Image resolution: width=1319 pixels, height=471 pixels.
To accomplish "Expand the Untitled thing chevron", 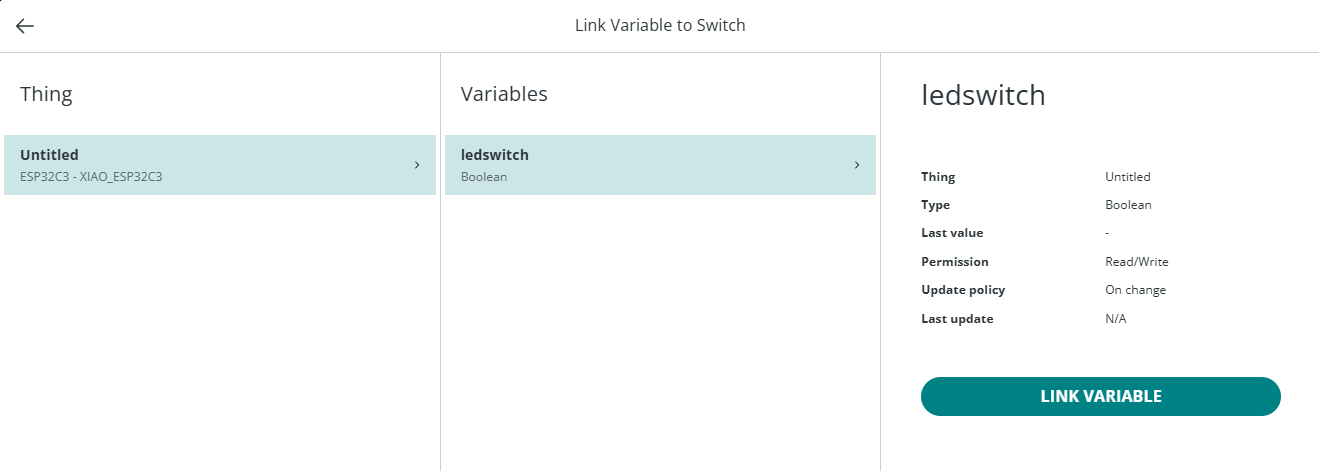I will point(417,165).
